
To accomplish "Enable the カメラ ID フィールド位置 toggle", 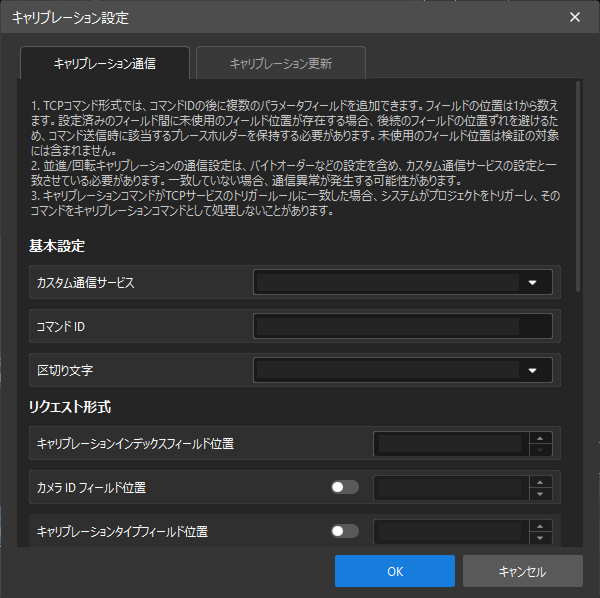I will click(x=345, y=487).
